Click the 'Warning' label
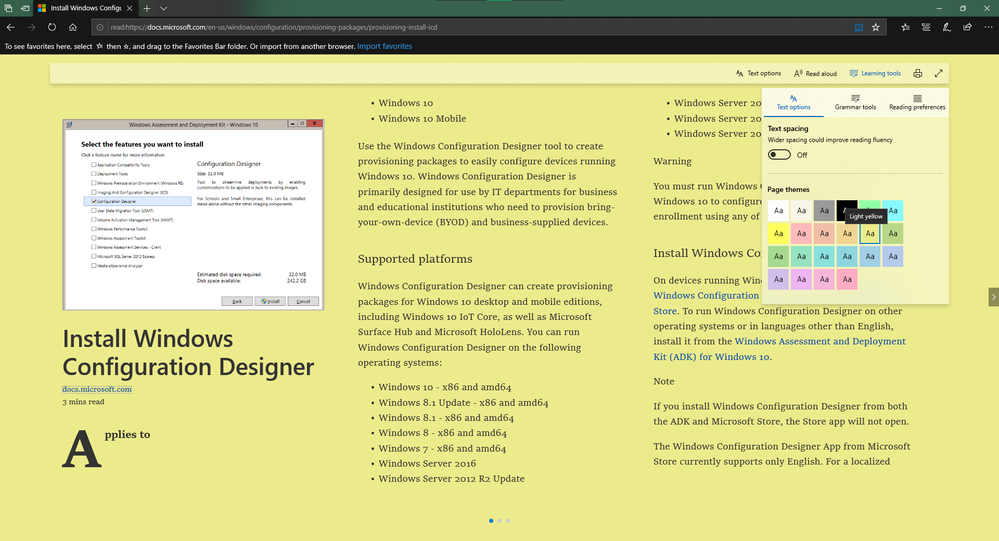999x541 pixels. coord(672,161)
